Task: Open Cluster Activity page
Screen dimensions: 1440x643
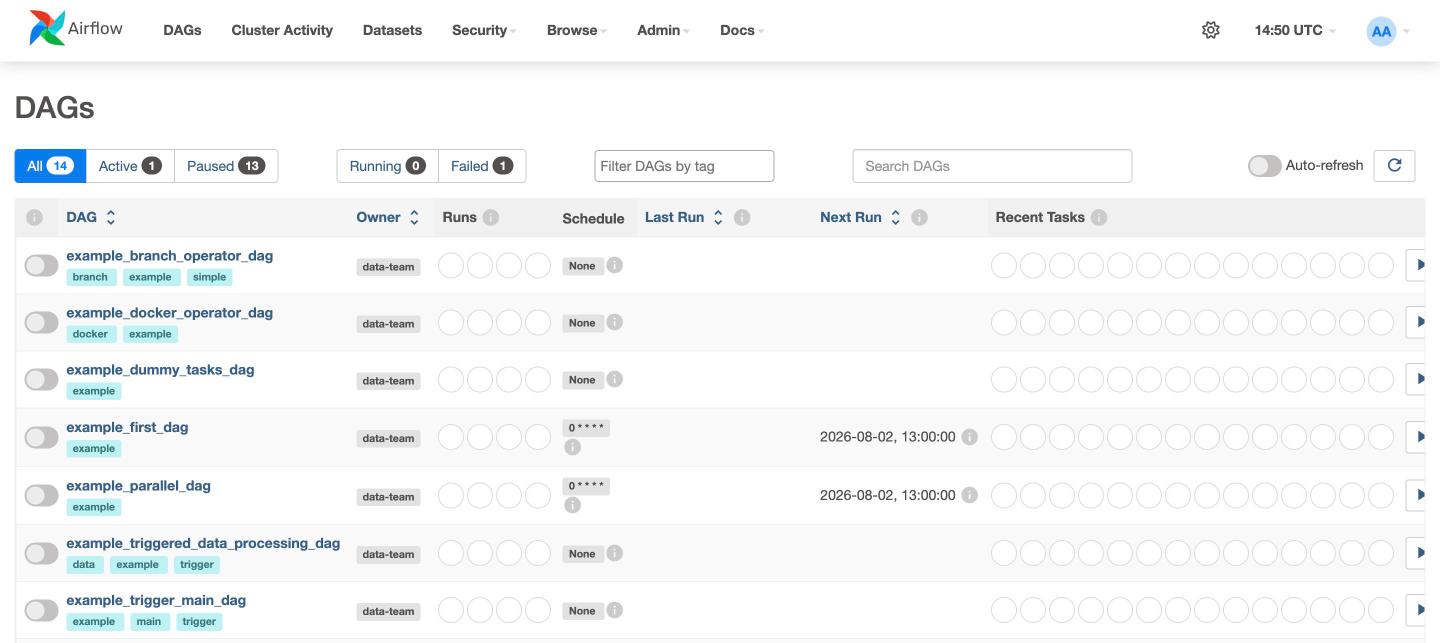Action: coord(282,30)
